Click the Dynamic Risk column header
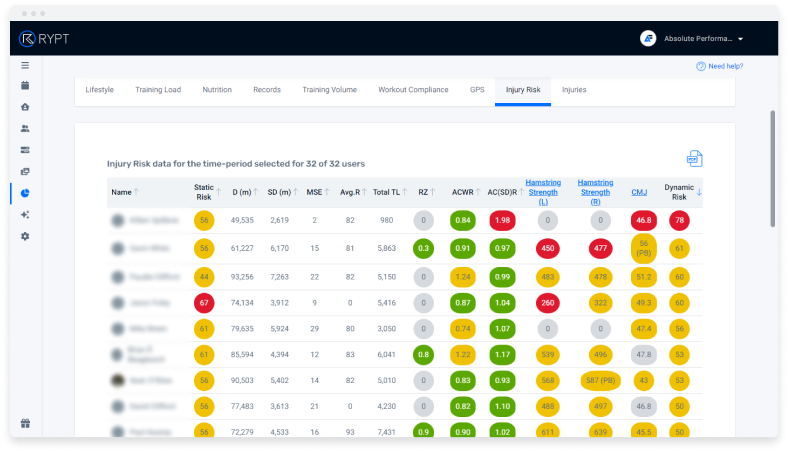This screenshot has width=789, height=453. click(679, 192)
